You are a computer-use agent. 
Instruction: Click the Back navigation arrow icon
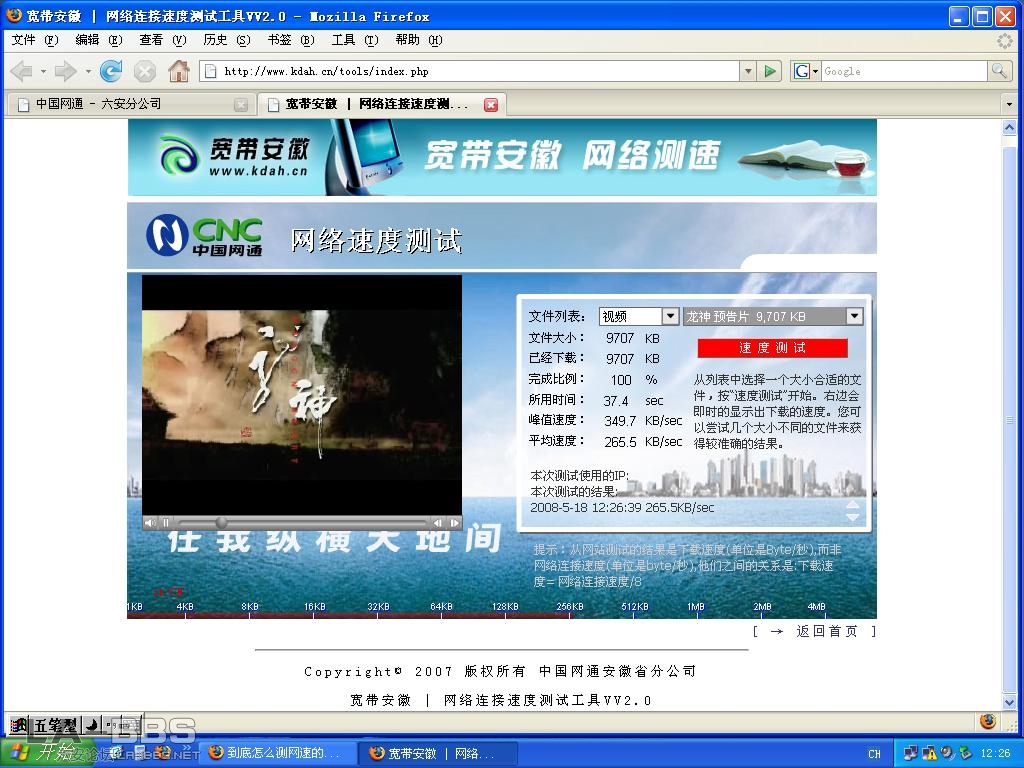click(x=22, y=71)
